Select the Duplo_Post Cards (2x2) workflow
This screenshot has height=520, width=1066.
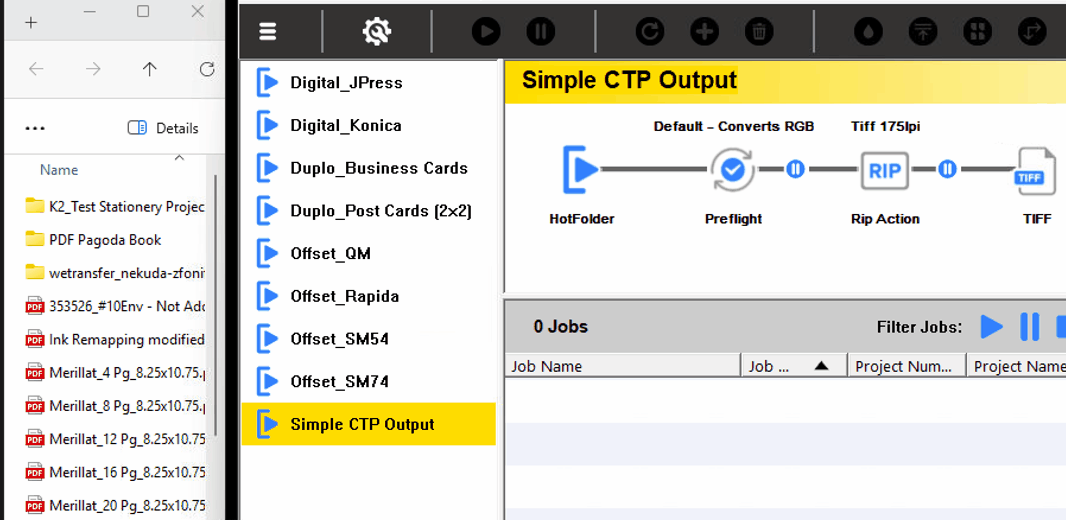368,211
